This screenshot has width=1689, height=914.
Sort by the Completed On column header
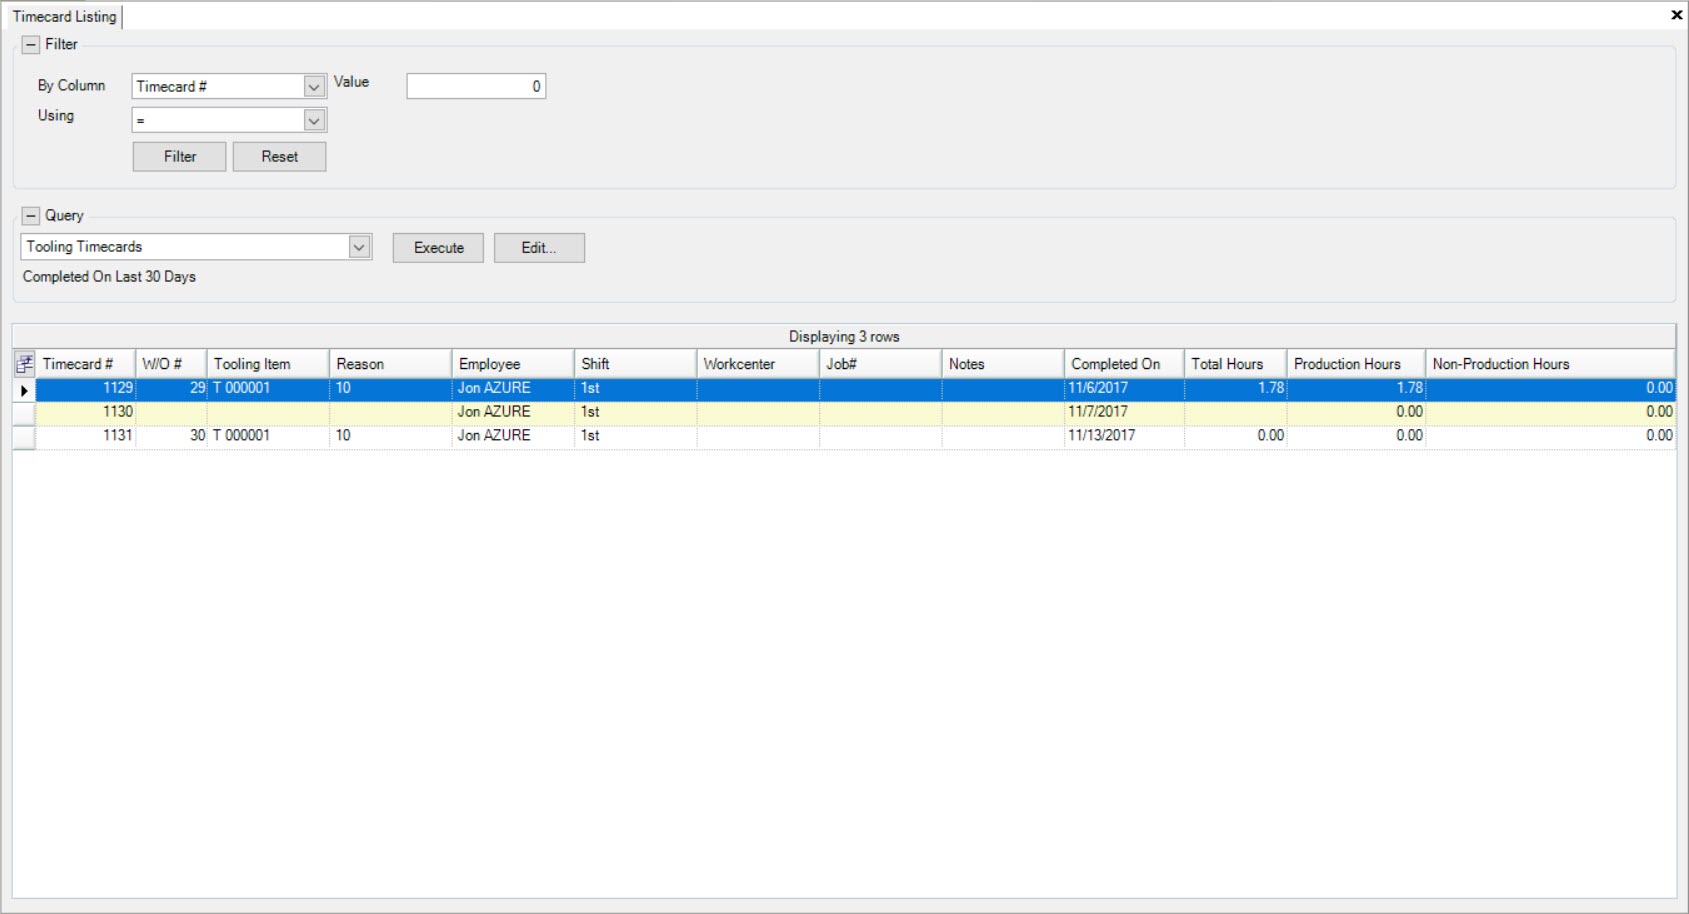pos(1124,364)
